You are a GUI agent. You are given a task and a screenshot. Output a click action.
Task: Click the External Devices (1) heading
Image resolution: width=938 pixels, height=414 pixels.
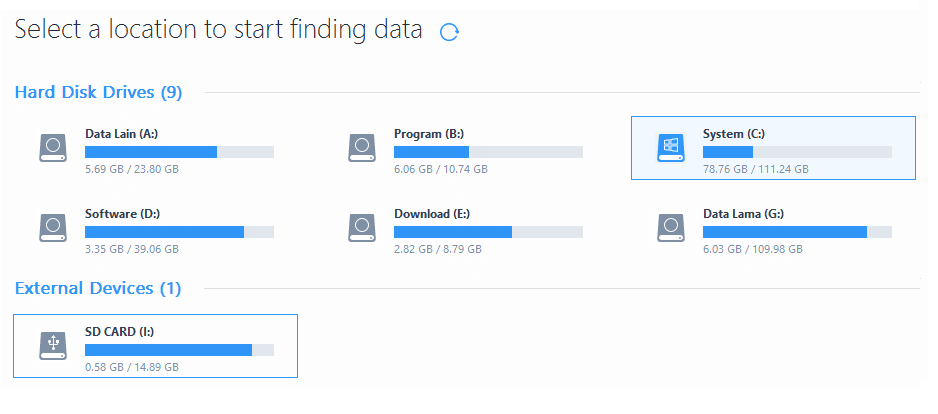tap(98, 288)
